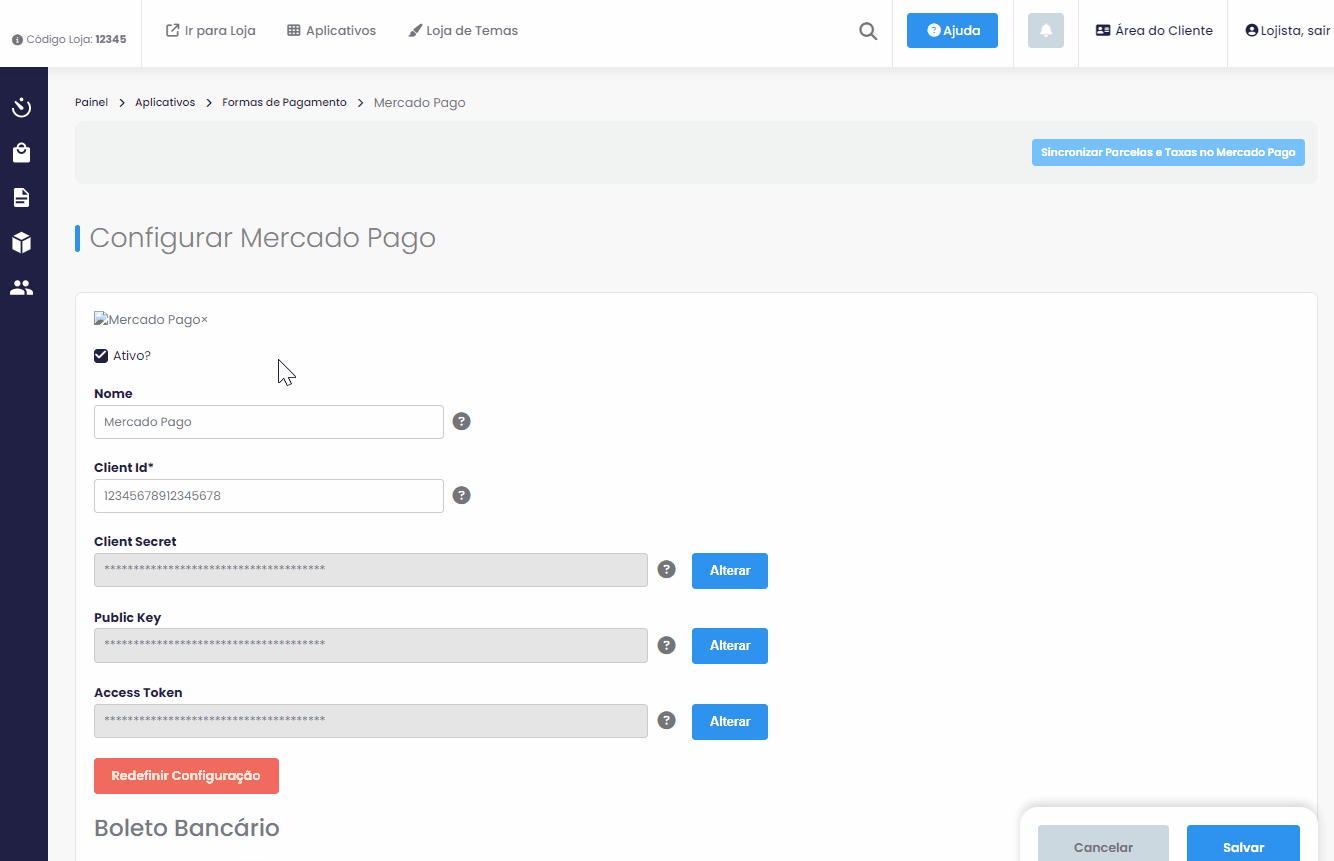Open the dashboard speedometer icon in sidebar
This screenshot has height=861, width=1334.
tap(21, 107)
